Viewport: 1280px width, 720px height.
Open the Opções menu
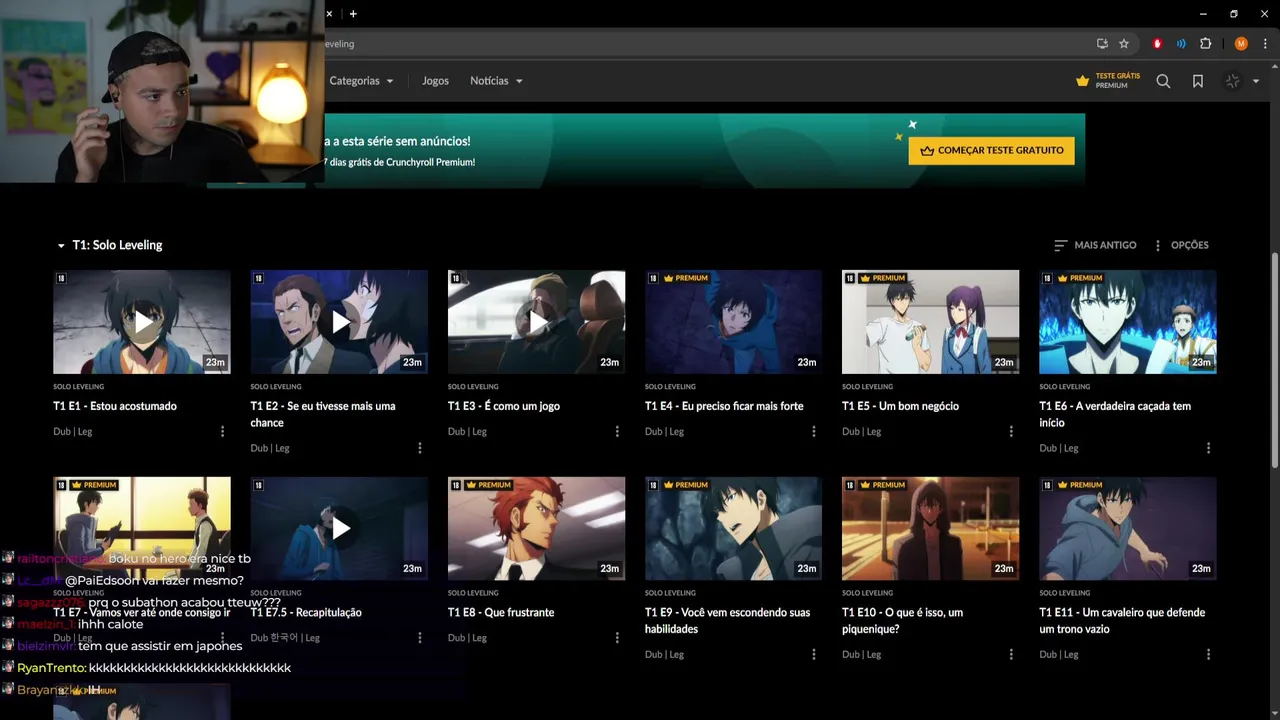tap(1181, 245)
